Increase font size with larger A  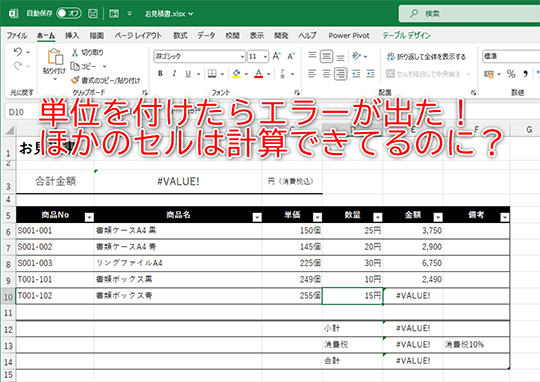[x=277, y=56]
